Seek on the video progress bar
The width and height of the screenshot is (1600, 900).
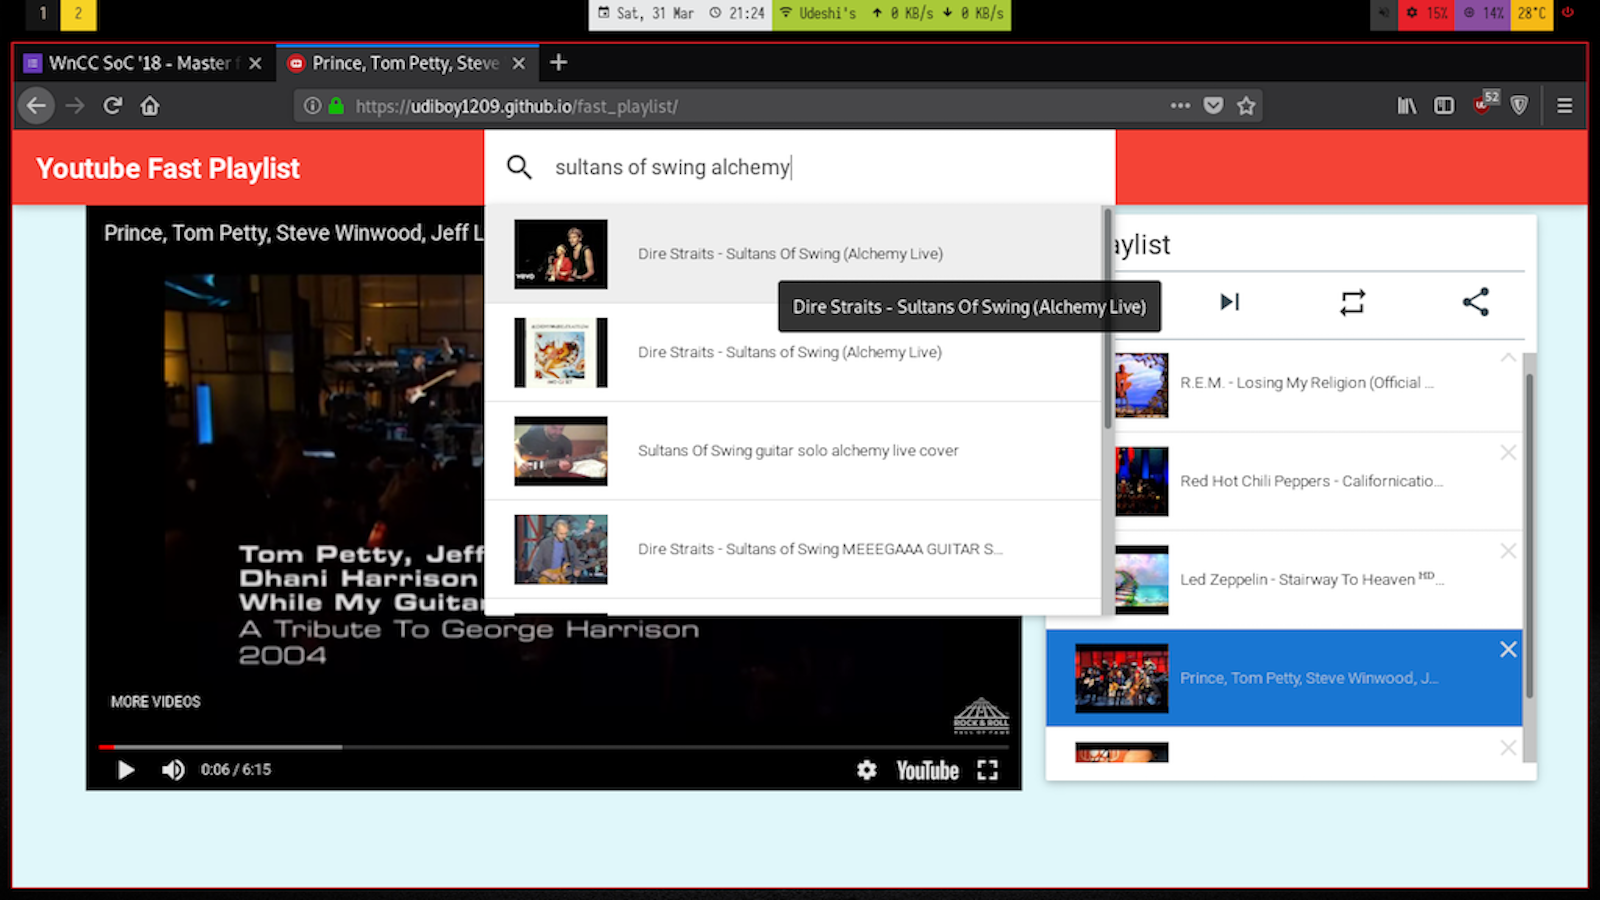tap(553, 747)
